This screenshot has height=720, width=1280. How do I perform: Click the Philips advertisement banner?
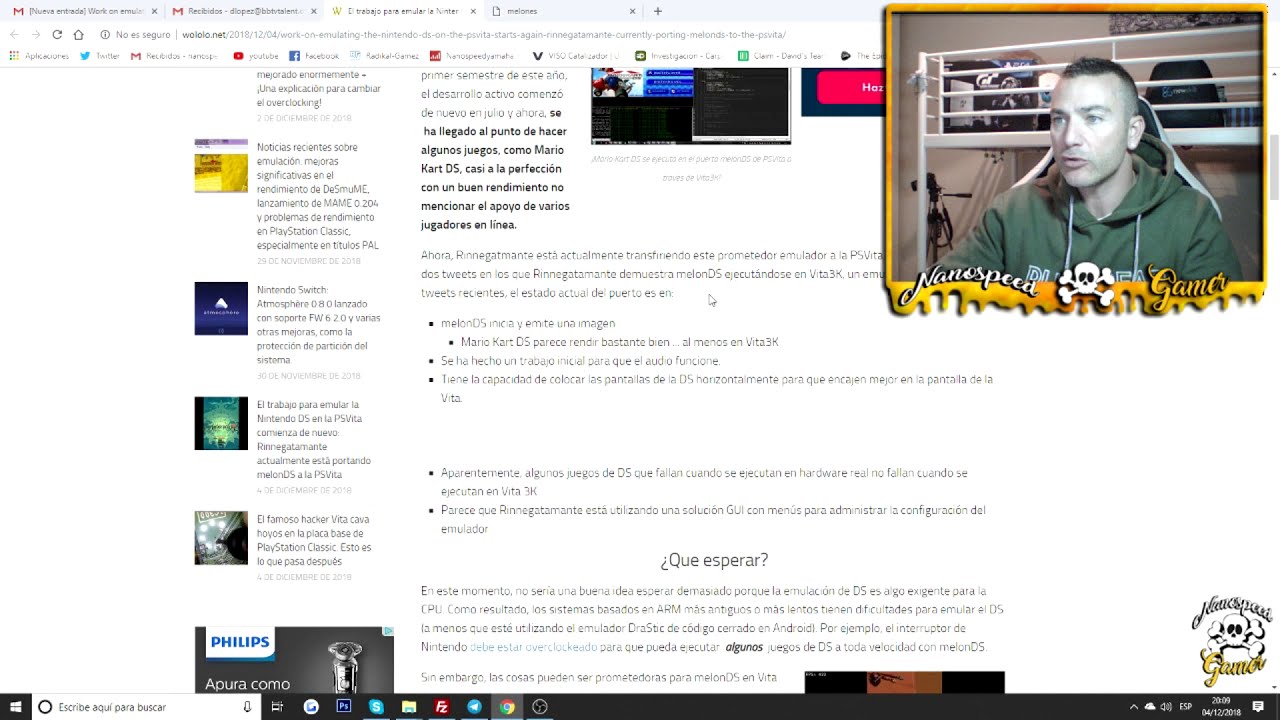click(x=294, y=660)
